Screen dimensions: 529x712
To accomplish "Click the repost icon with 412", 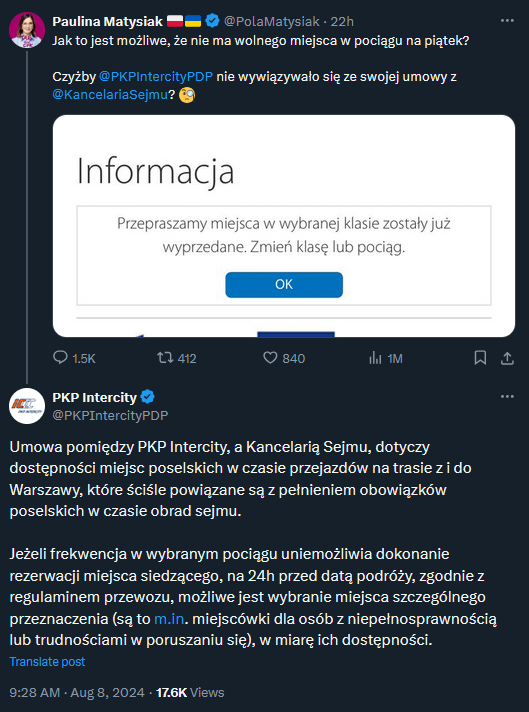I will point(165,358).
